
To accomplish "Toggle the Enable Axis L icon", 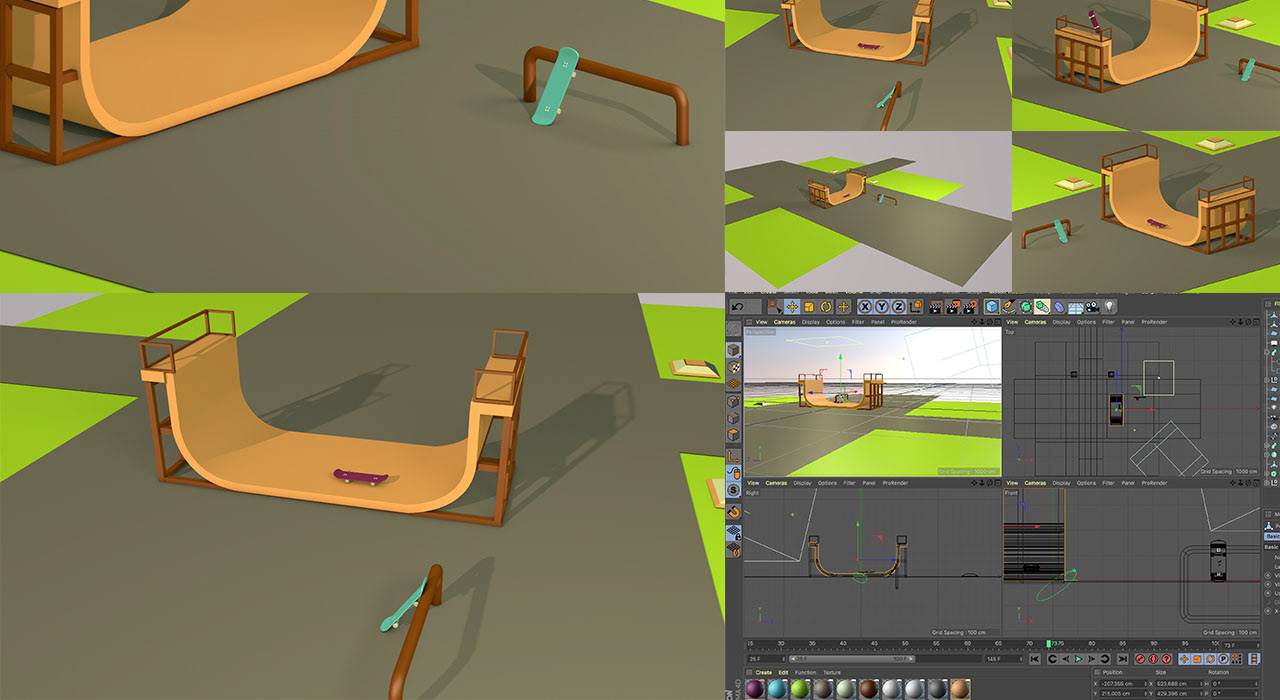I will 733,457.
